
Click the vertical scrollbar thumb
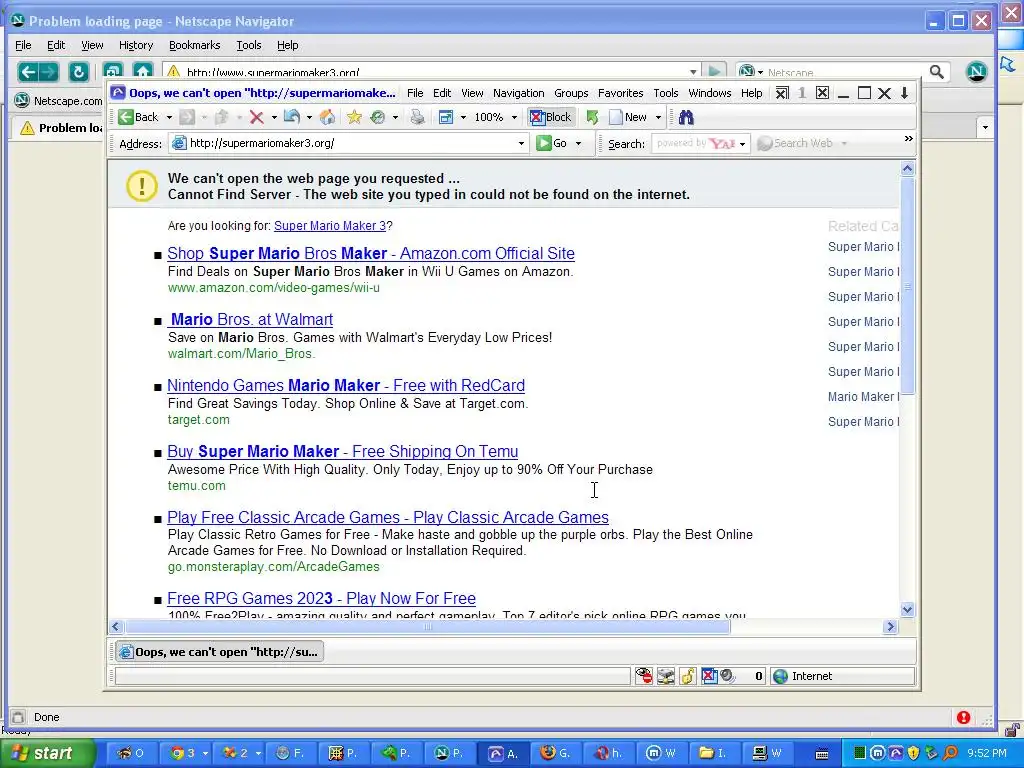click(x=907, y=286)
